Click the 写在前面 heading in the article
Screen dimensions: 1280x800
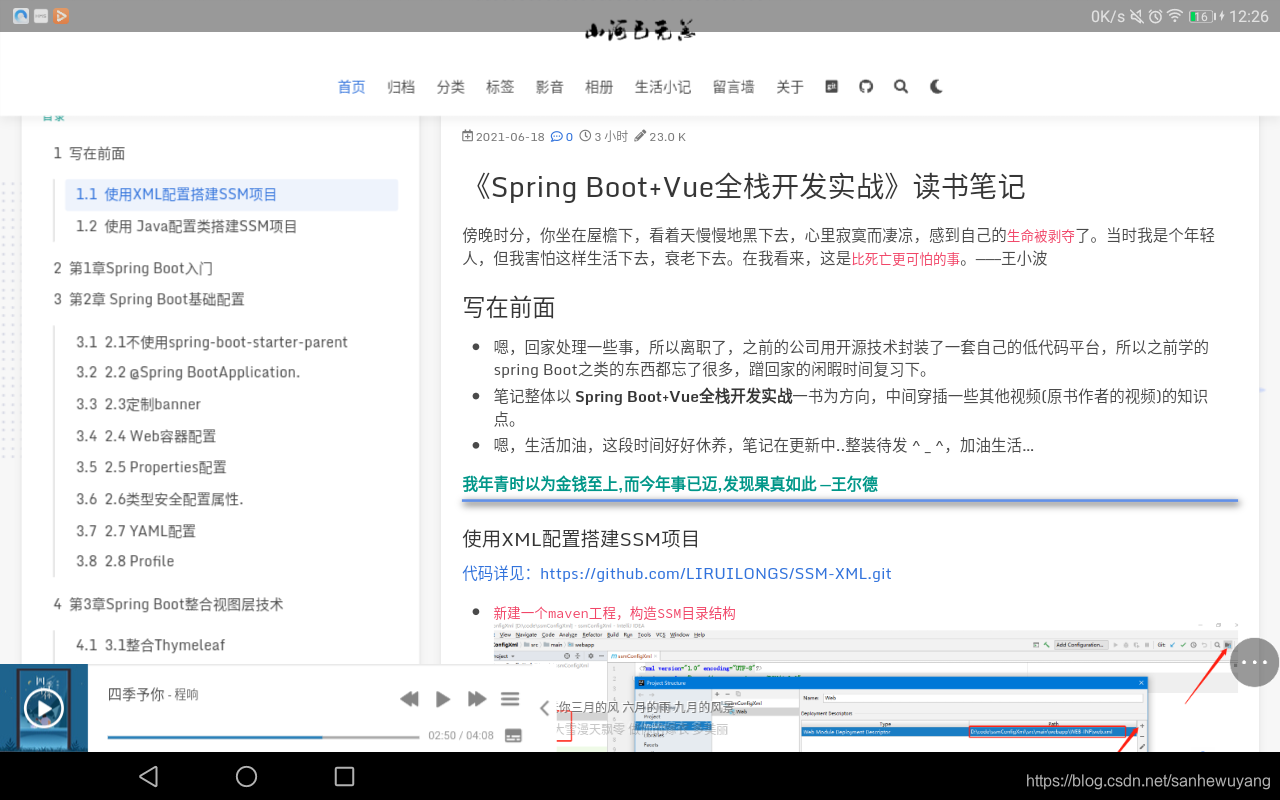[x=509, y=307]
